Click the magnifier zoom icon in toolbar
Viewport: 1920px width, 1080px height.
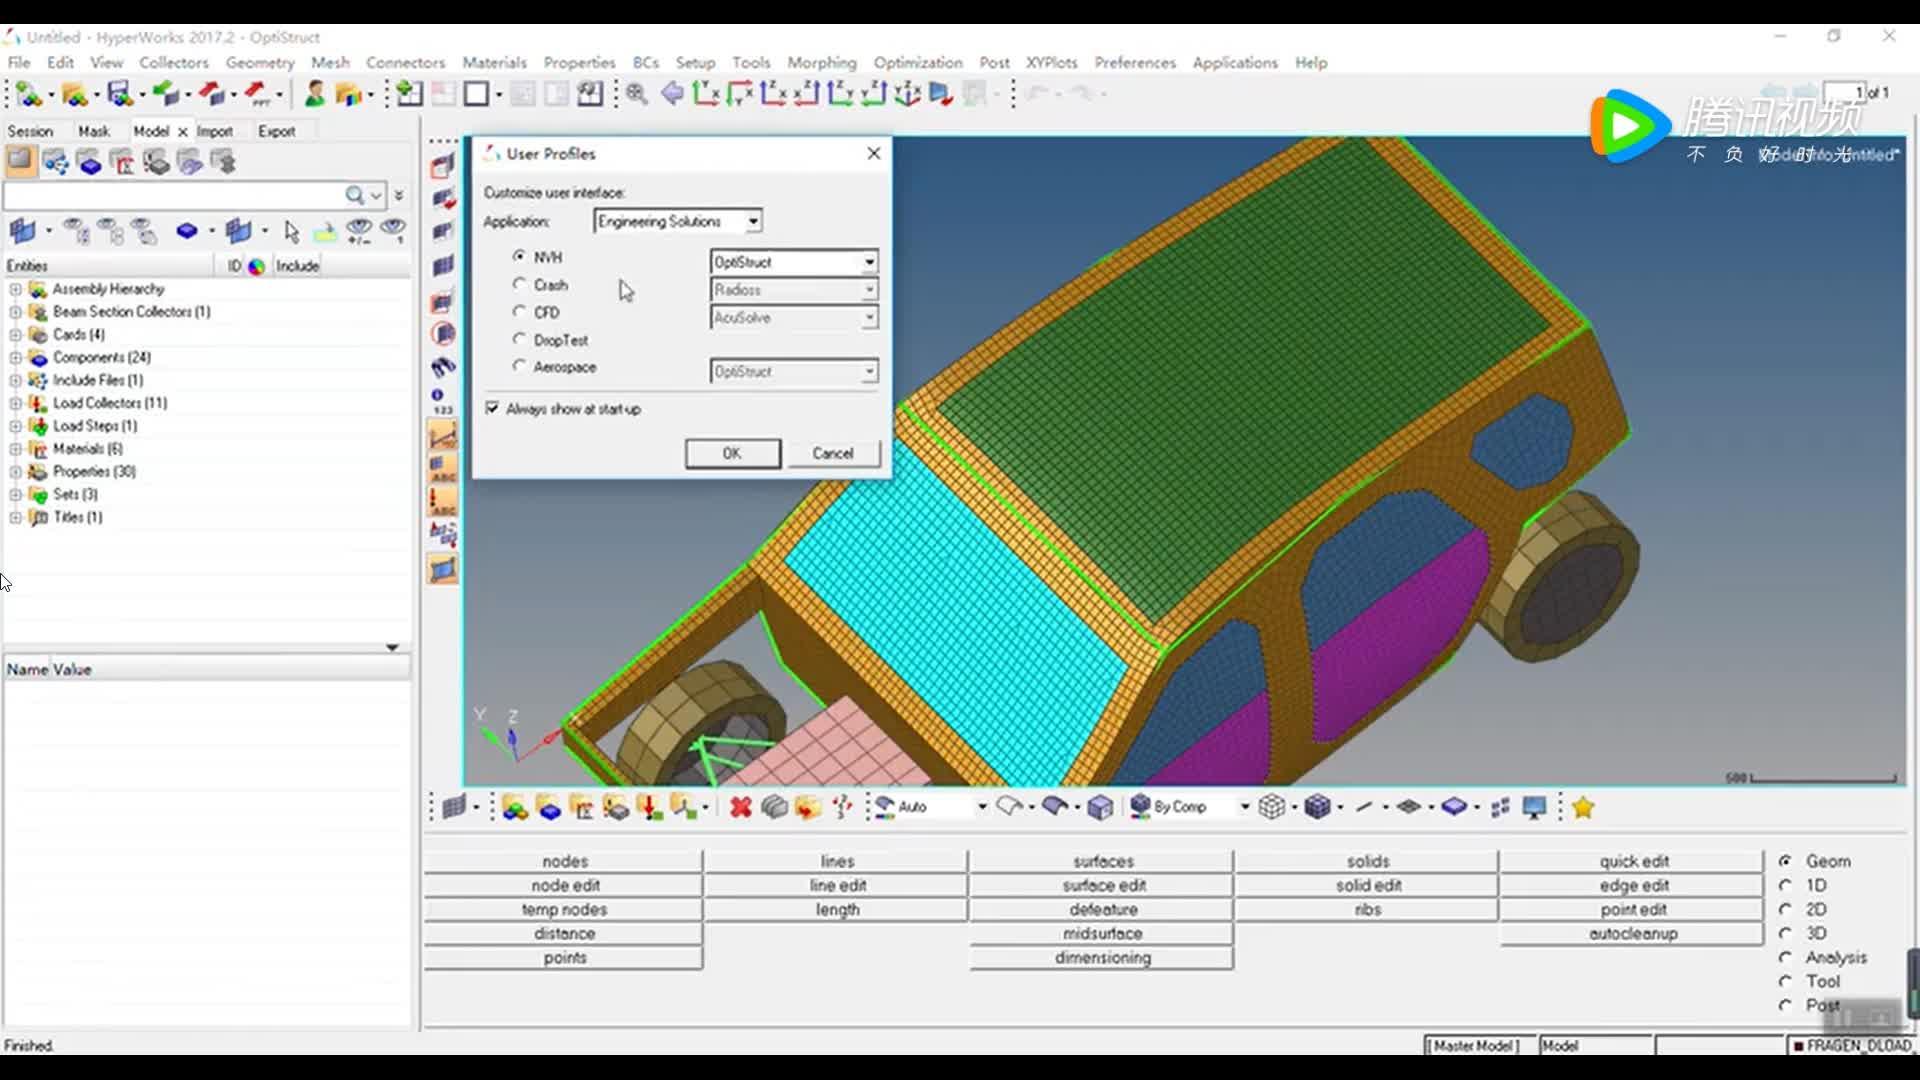click(637, 94)
